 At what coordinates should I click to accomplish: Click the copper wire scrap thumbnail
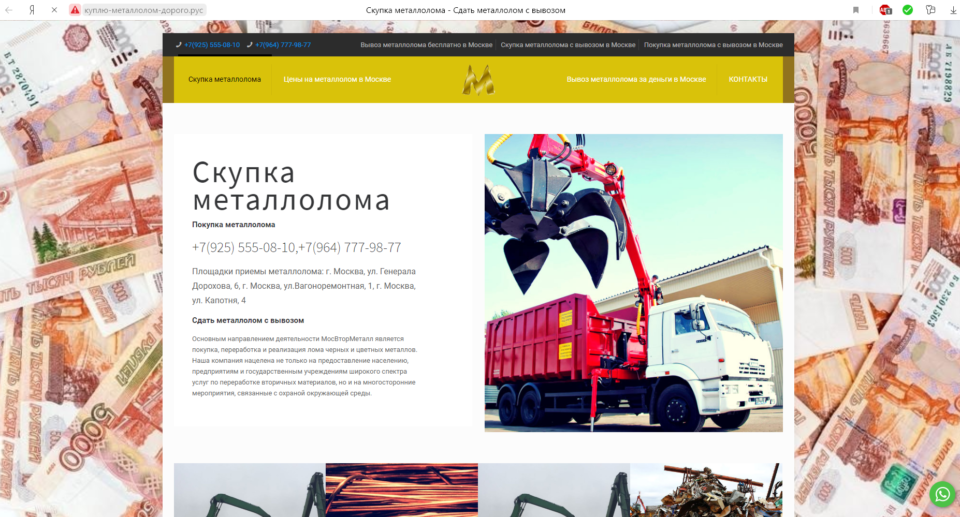(402, 489)
